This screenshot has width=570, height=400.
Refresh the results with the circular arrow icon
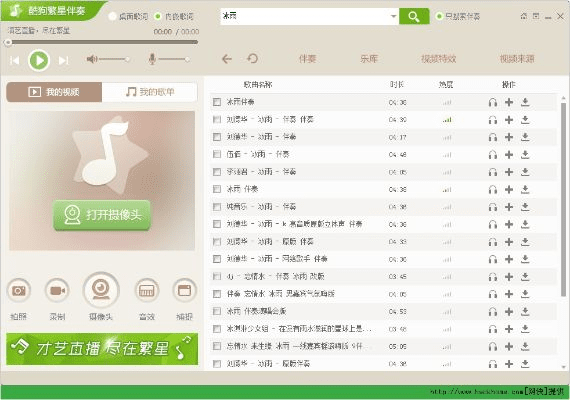click(252, 59)
